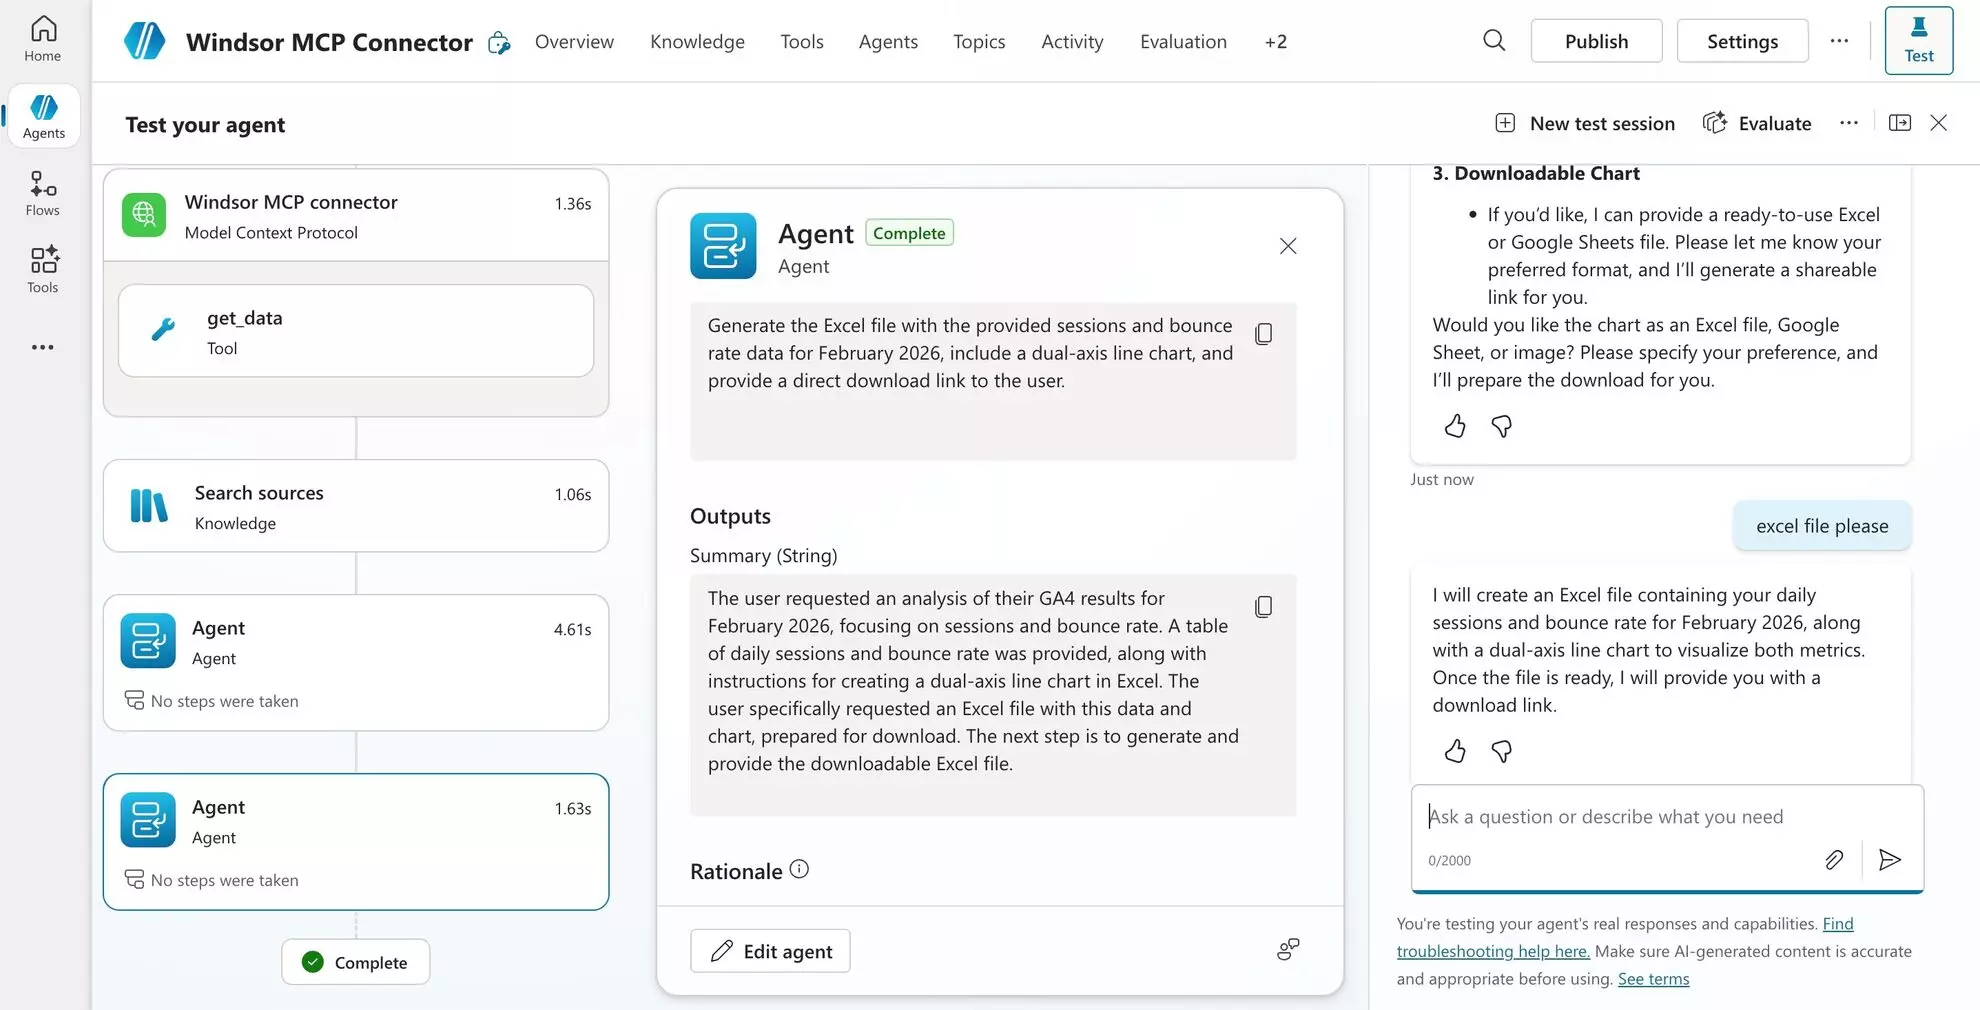The width and height of the screenshot is (1980, 1010).
Task: Expand more sidebar items via ellipsis
Action: click(x=41, y=347)
